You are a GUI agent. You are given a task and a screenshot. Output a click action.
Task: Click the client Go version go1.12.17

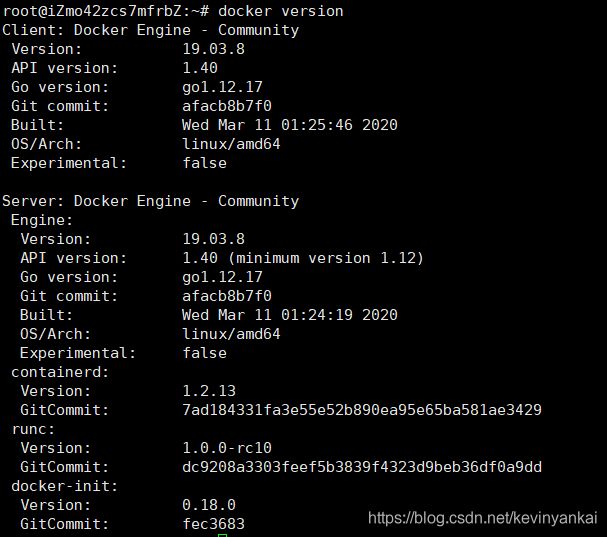222,87
